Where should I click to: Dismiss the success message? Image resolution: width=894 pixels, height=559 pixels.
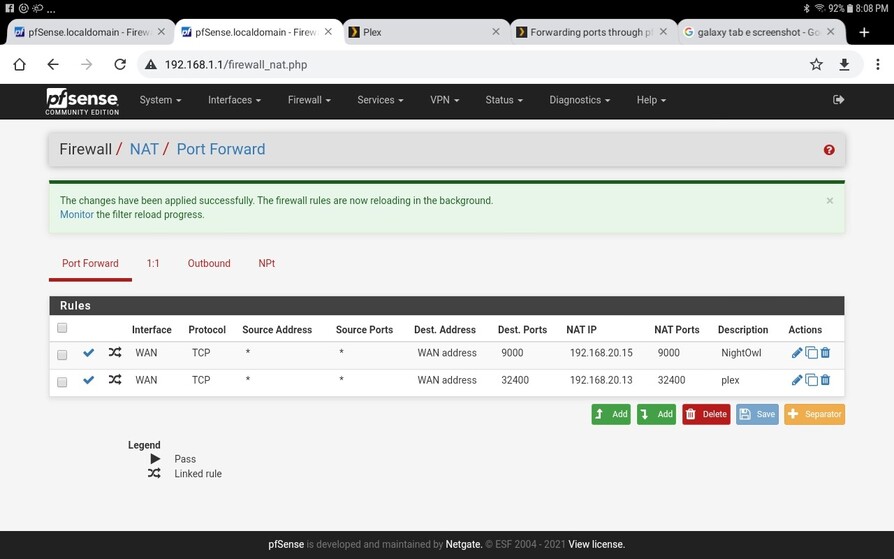(830, 201)
